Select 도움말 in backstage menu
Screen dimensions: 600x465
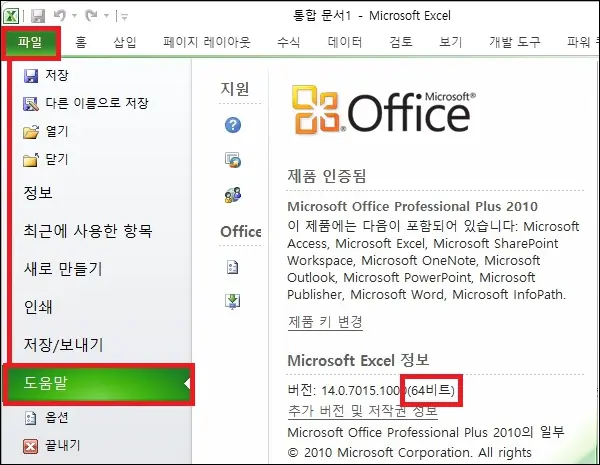tap(99, 384)
